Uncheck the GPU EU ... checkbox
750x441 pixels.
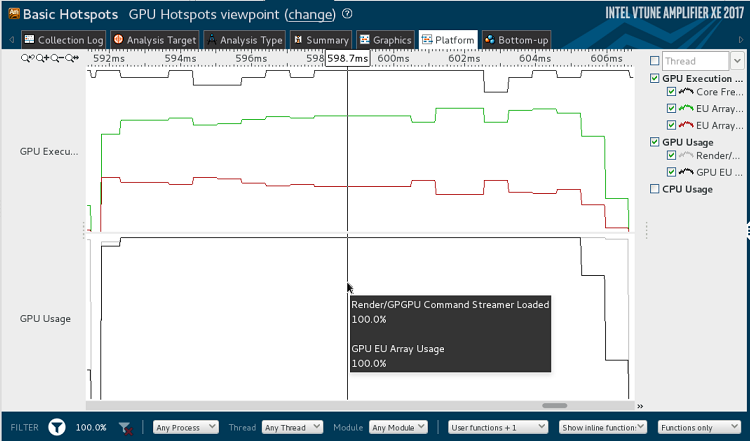point(671,172)
